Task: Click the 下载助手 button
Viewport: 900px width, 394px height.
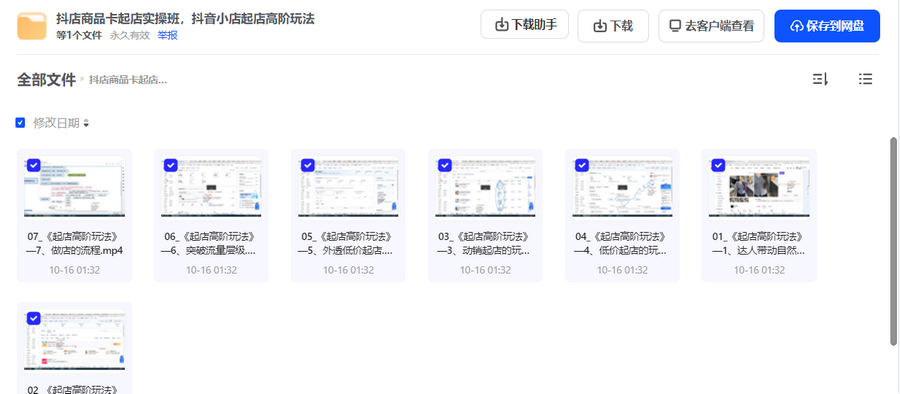Action: coord(525,25)
